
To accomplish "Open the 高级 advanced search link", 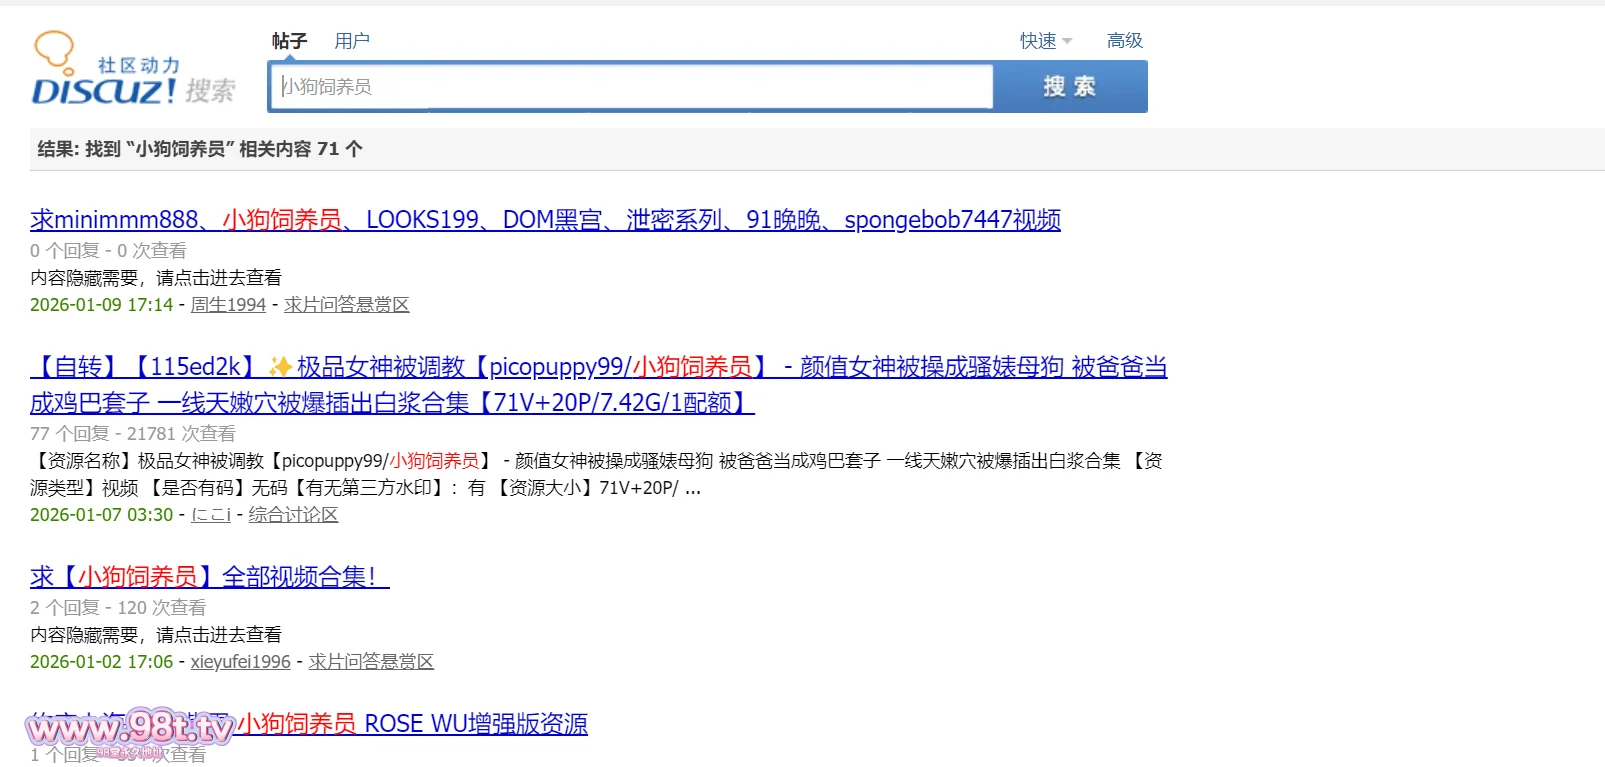I will click(x=1124, y=41).
